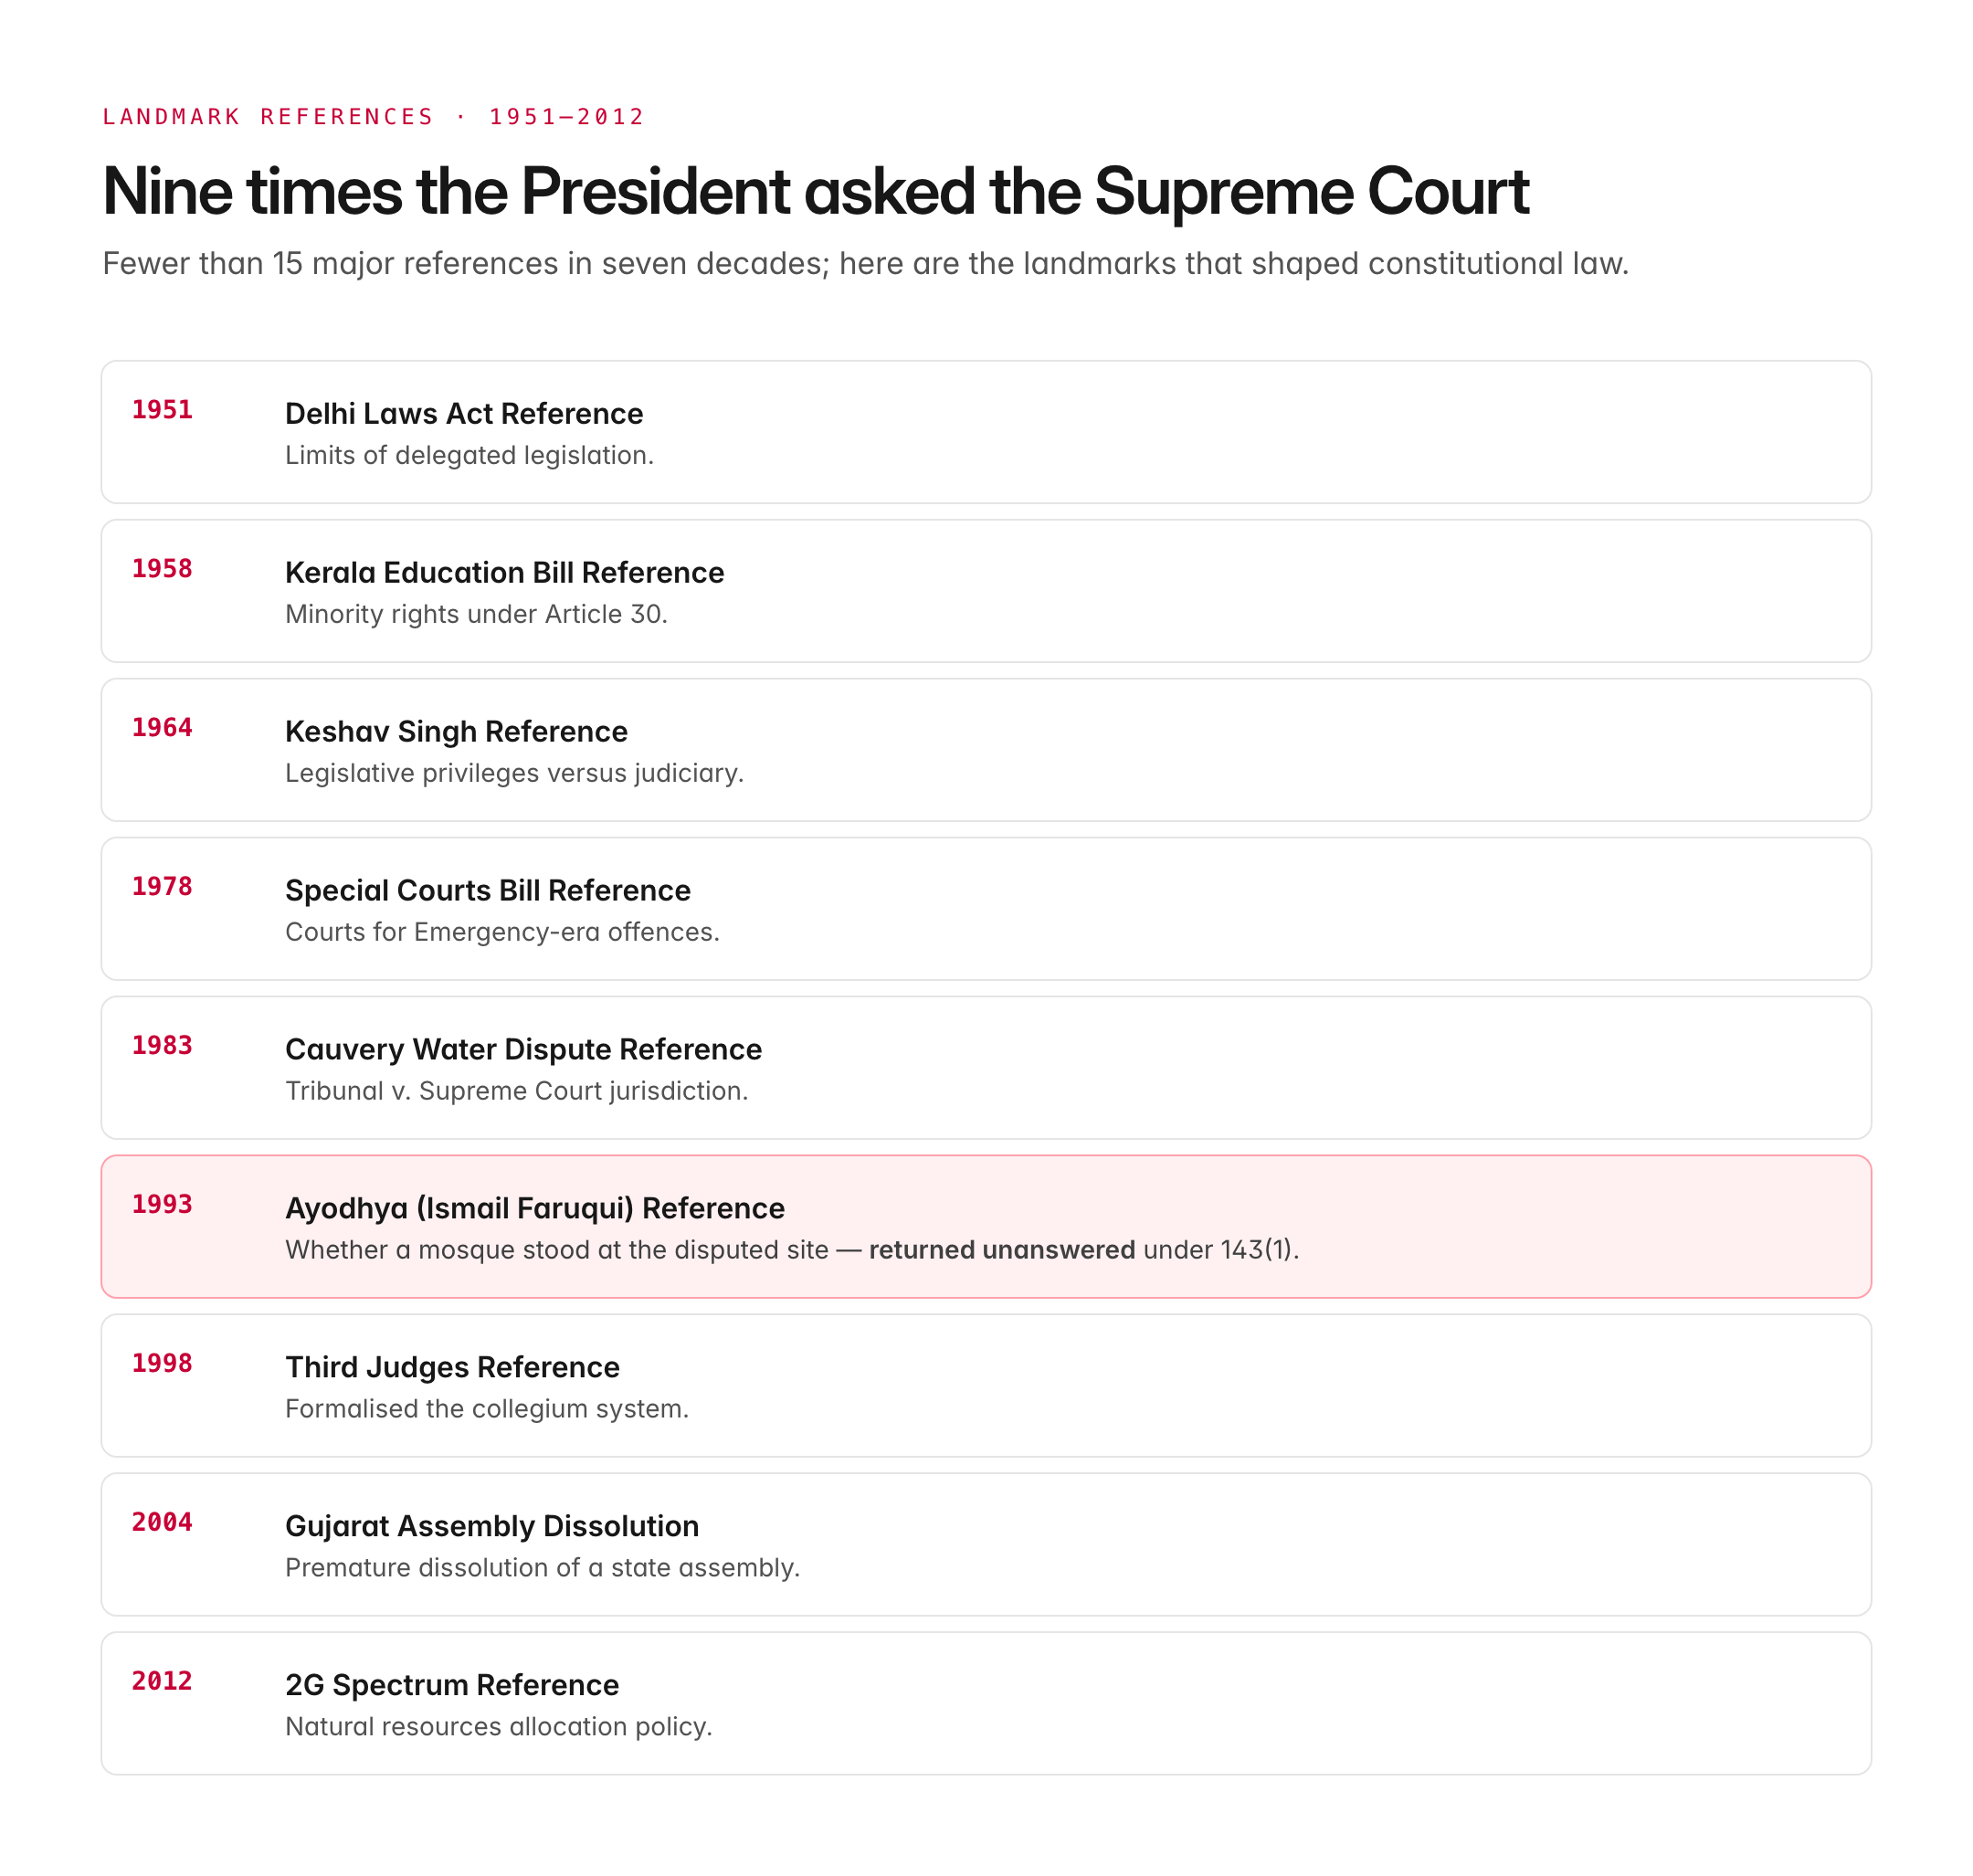The image size is (1973, 1876).
Task: Select the Cauvery Water Dispute Reference title
Action: [x=523, y=1050]
